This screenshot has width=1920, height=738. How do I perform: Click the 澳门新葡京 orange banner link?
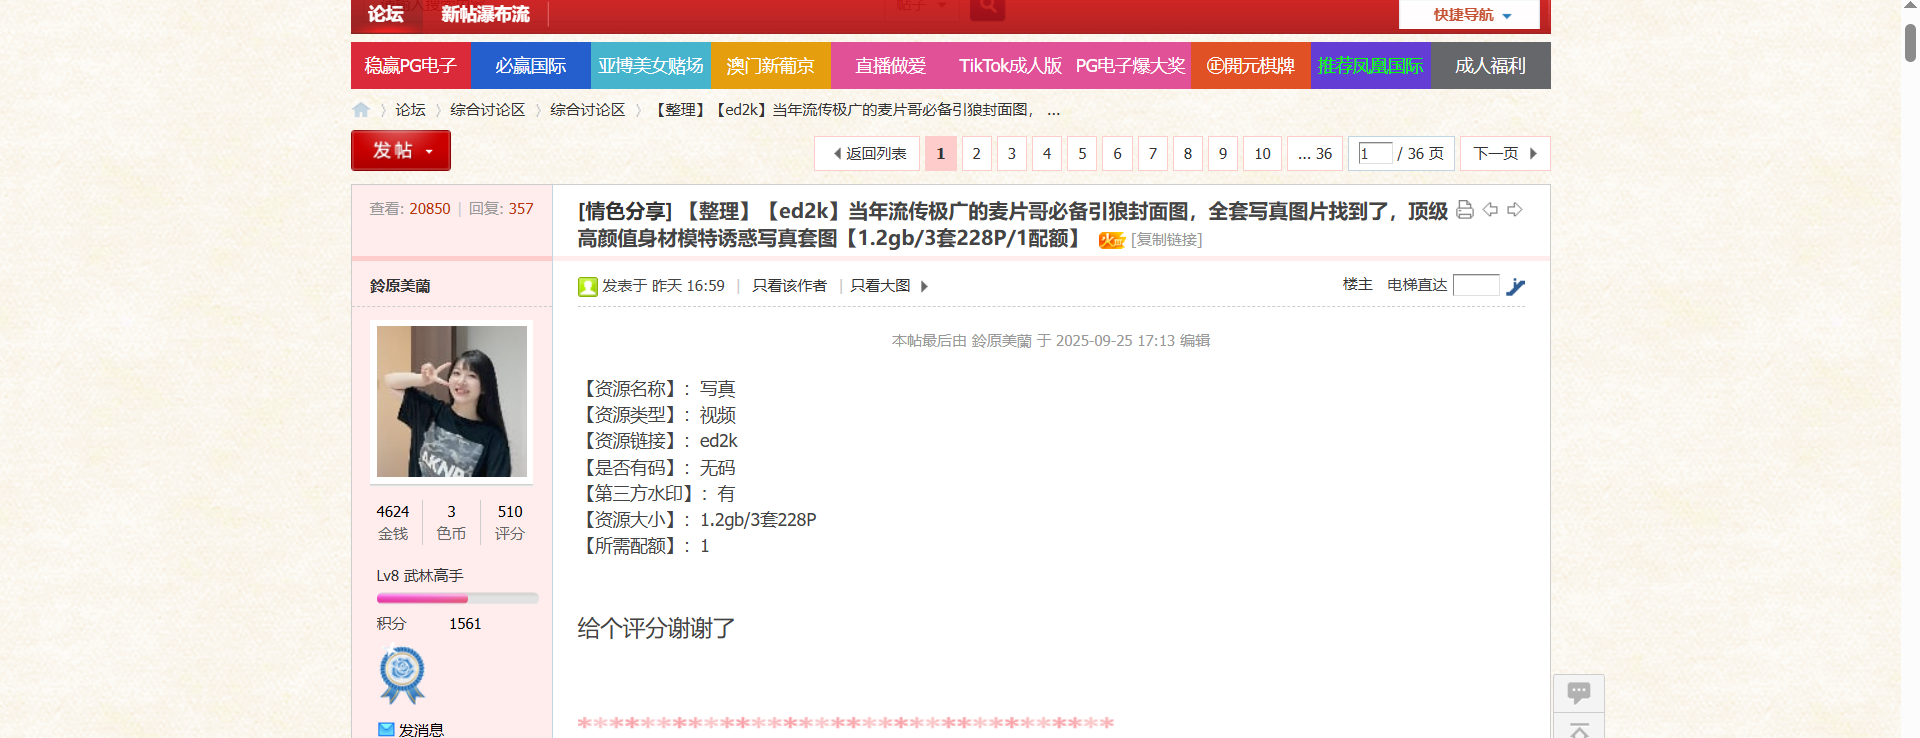click(x=771, y=66)
